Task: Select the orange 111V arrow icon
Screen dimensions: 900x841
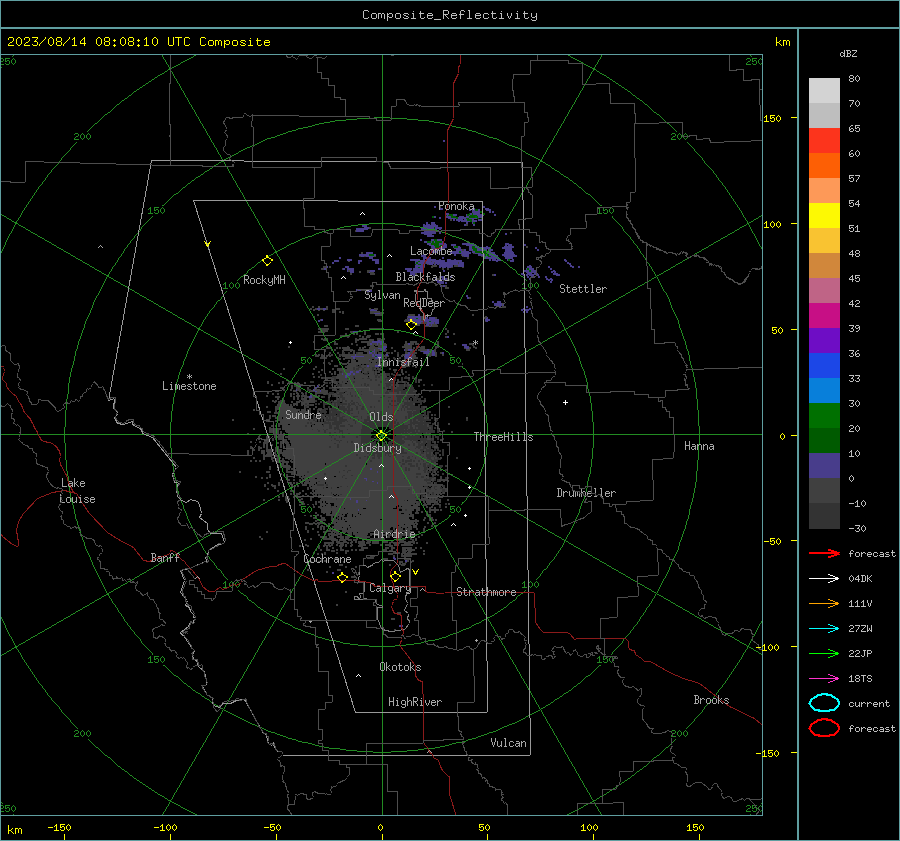Action: point(824,603)
